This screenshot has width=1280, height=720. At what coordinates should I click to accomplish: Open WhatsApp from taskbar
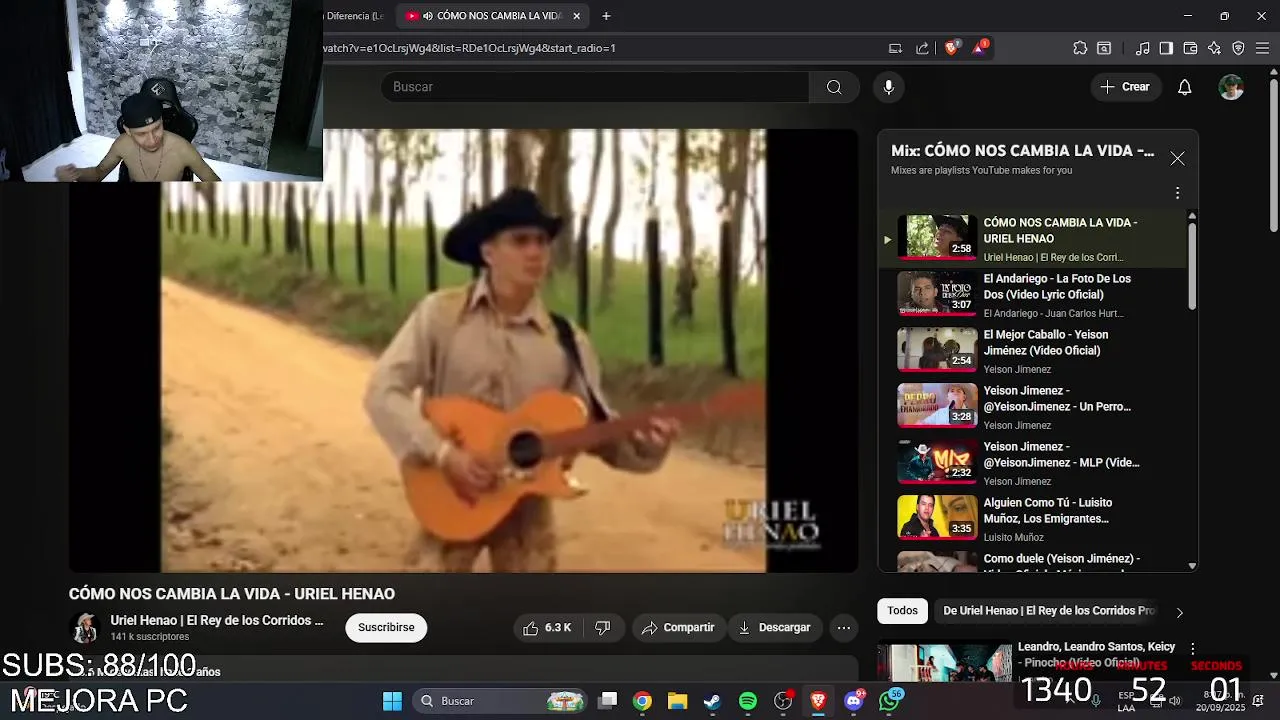889,701
